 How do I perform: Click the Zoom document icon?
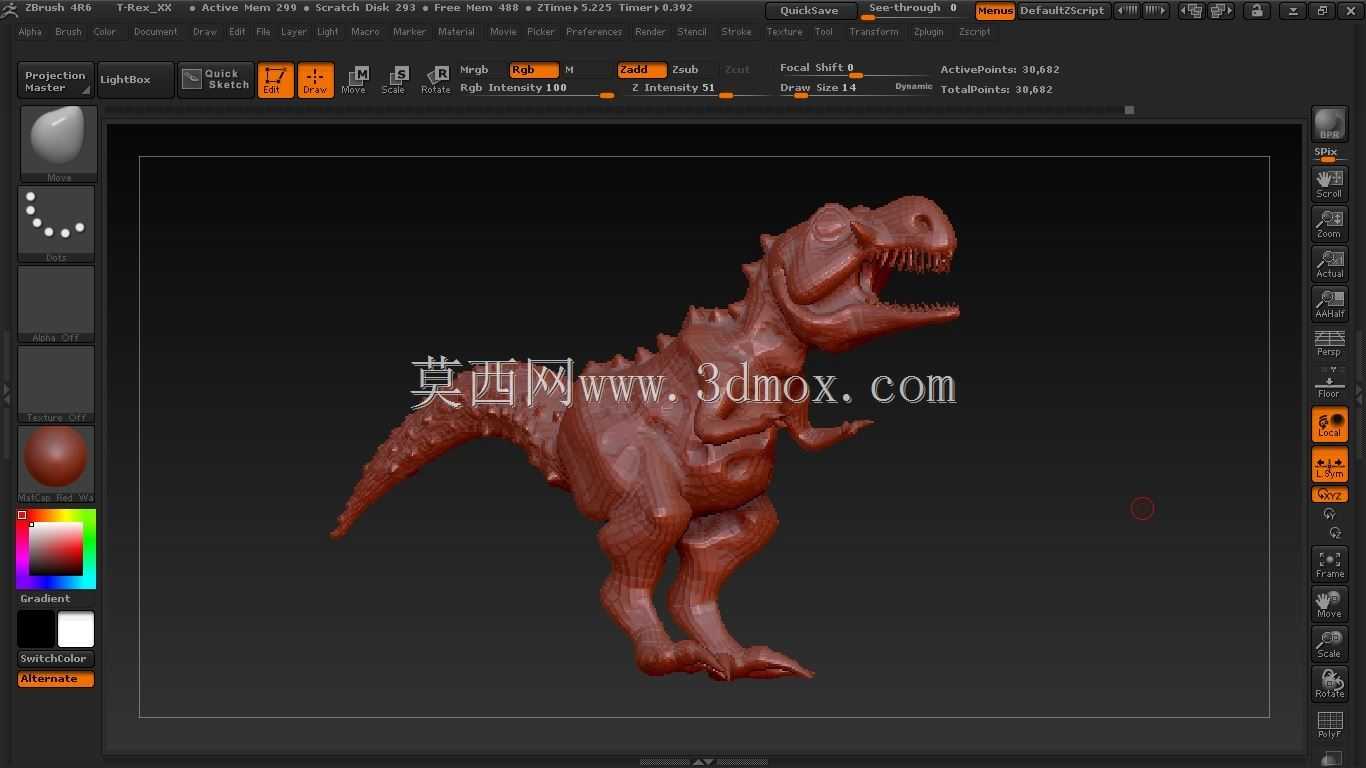click(1330, 223)
